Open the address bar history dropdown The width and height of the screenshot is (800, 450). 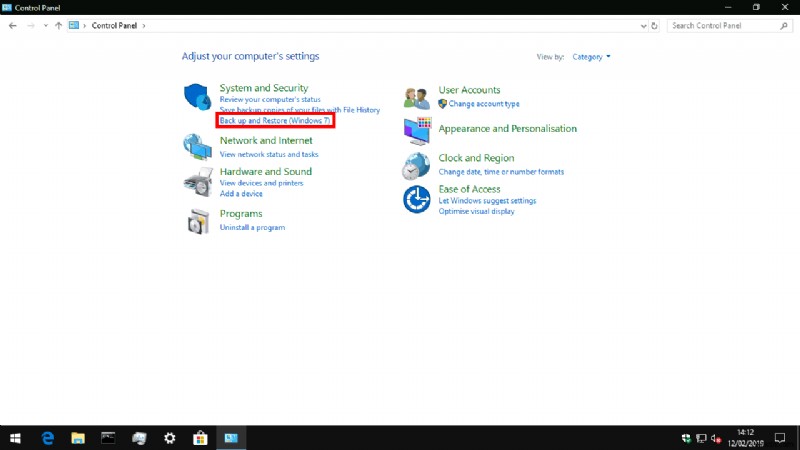pyautogui.click(x=643, y=26)
